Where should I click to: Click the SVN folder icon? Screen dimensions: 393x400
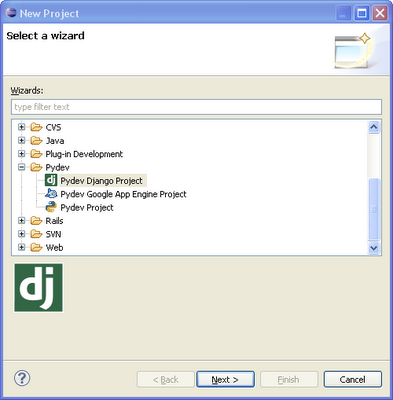[x=36, y=234]
